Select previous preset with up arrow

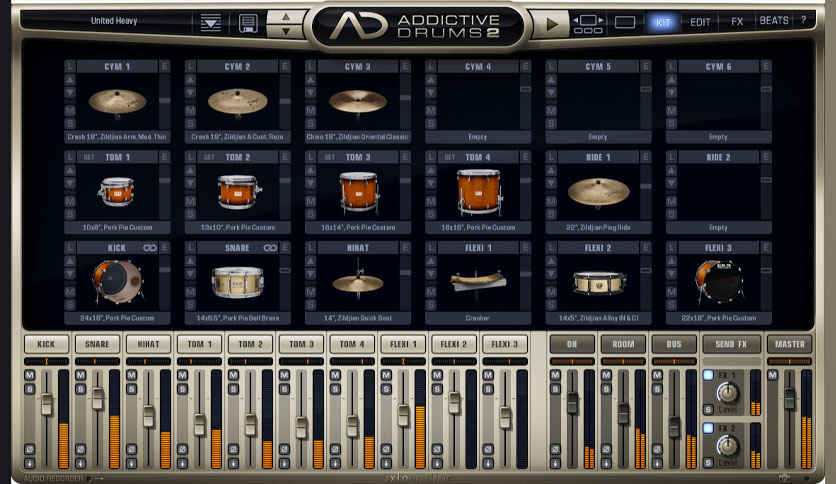click(x=286, y=17)
